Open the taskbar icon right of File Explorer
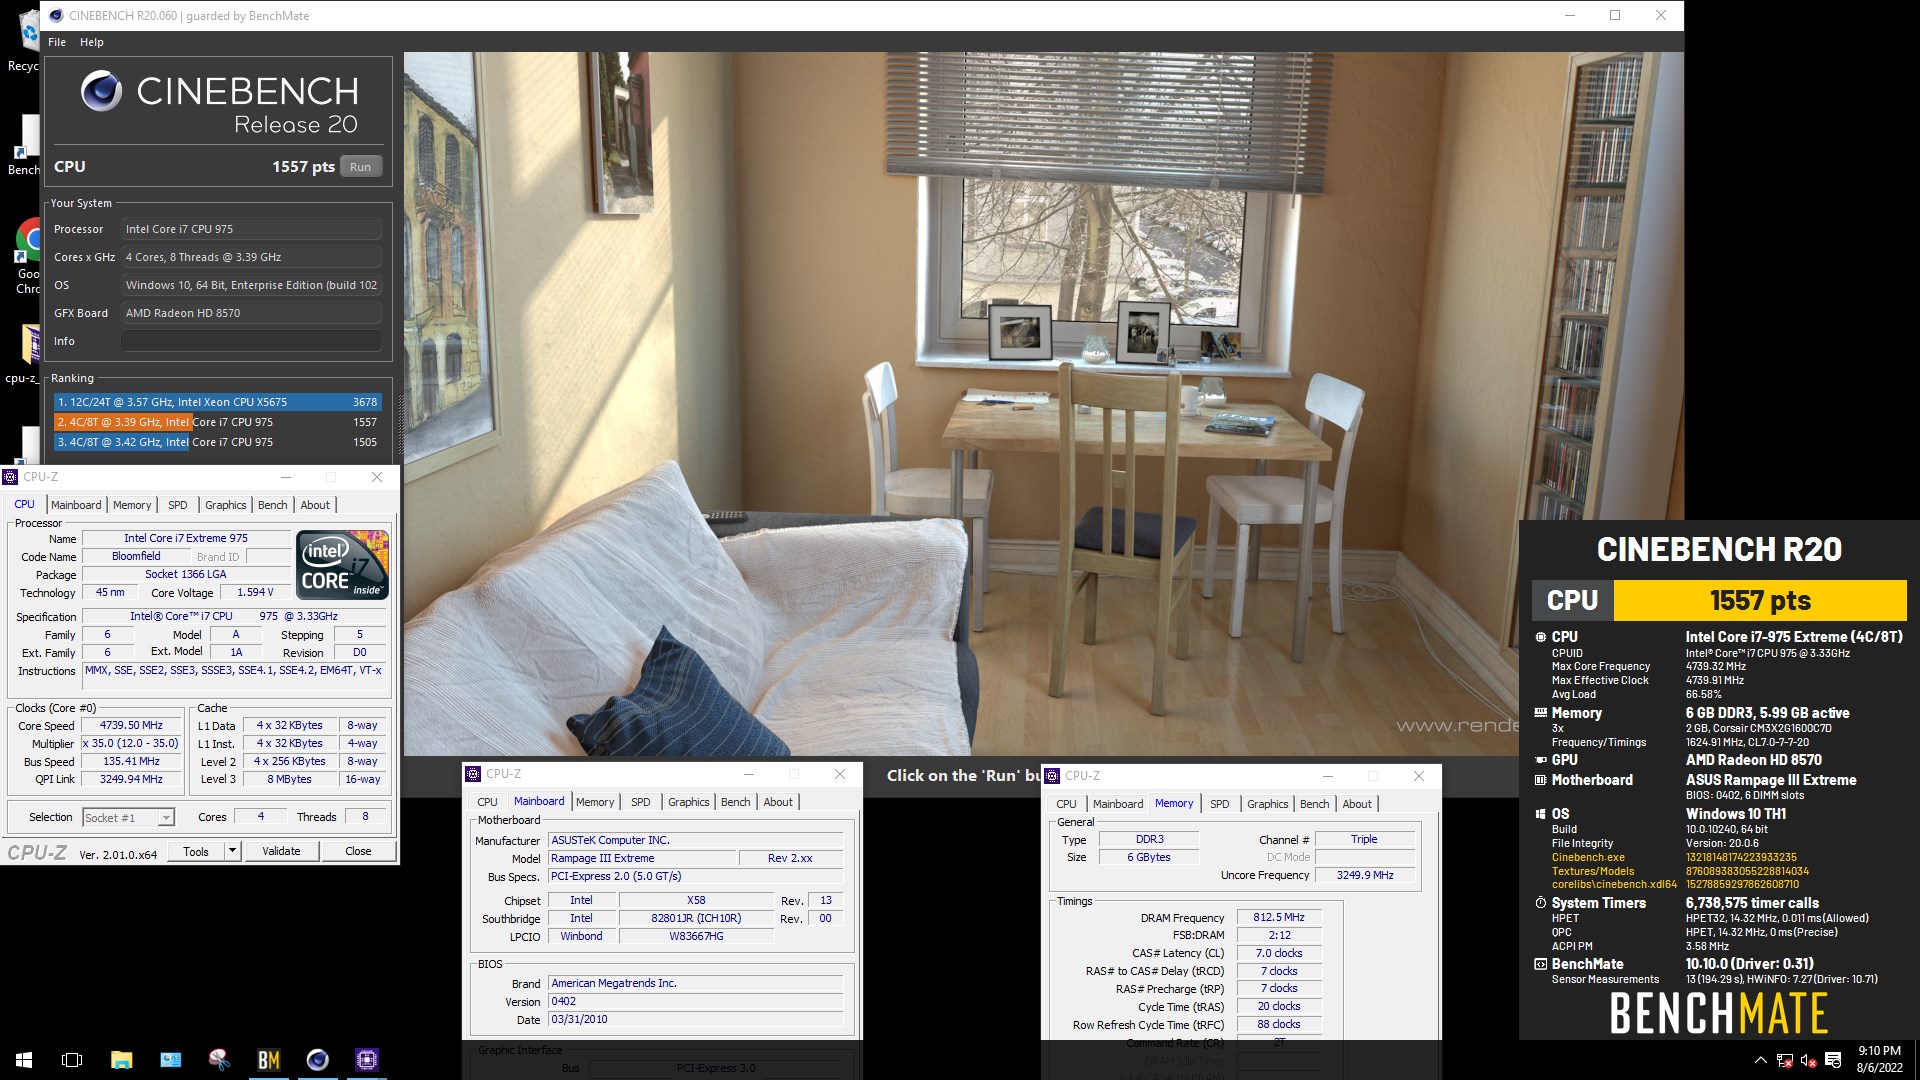This screenshot has width=1920, height=1080. click(x=170, y=1060)
